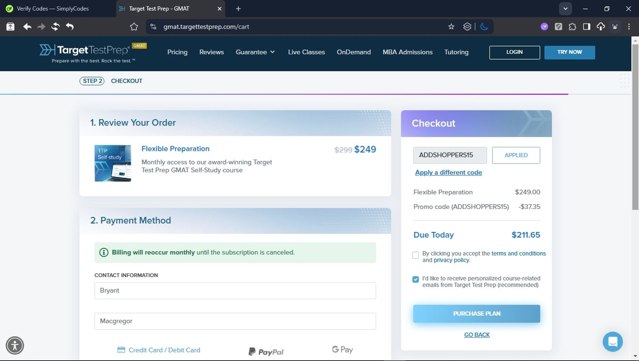The height and width of the screenshot is (361, 639).
Task: Click the page vertical scrollbar
Action: coord(635,126)
